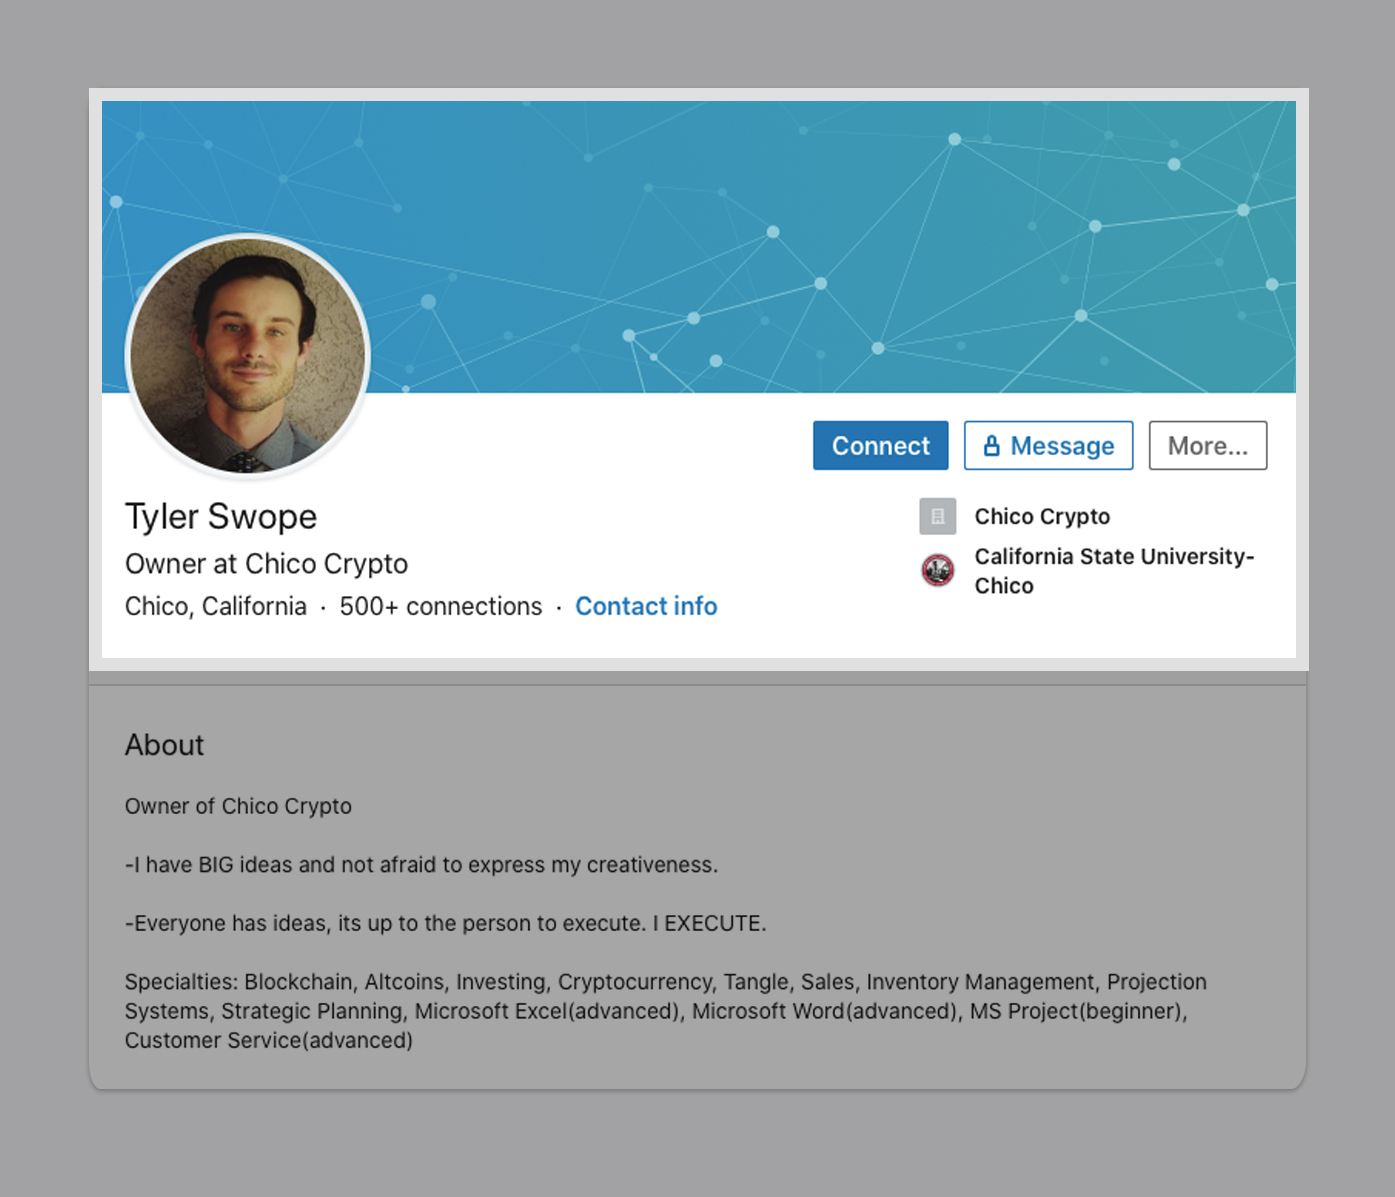Open the More... options menu

(1207, 445)
